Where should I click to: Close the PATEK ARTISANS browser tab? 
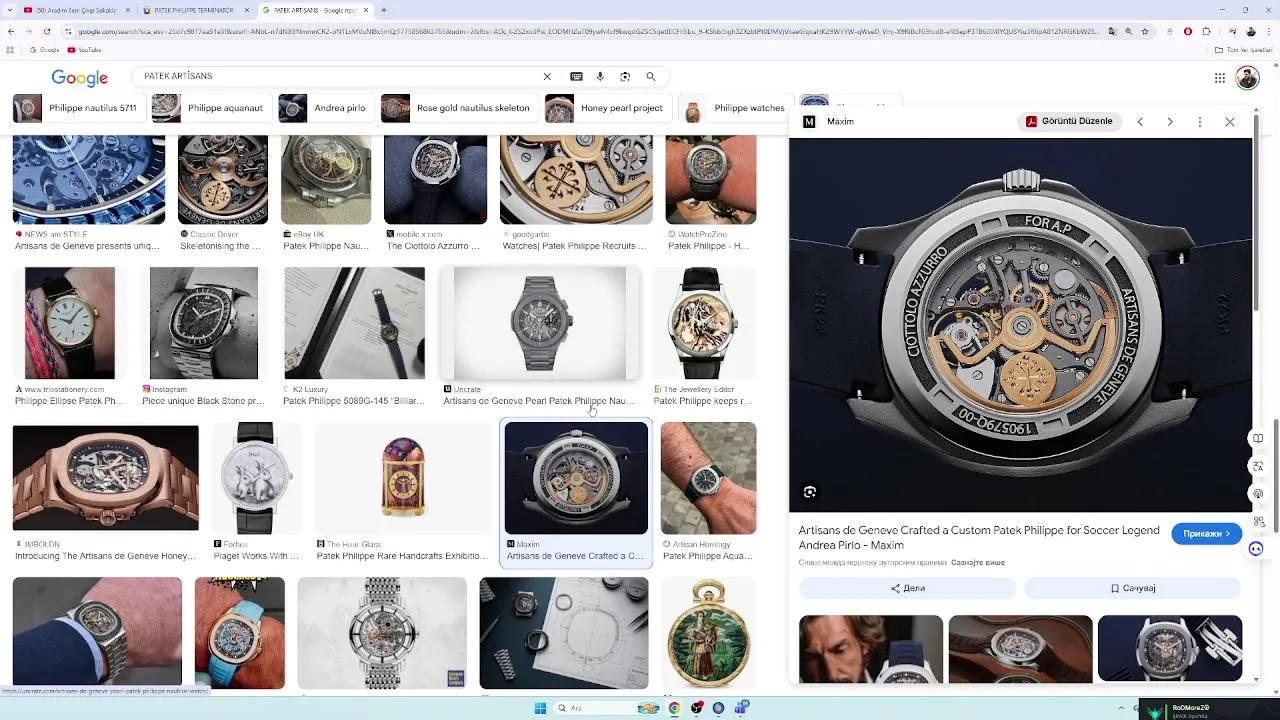366,10
